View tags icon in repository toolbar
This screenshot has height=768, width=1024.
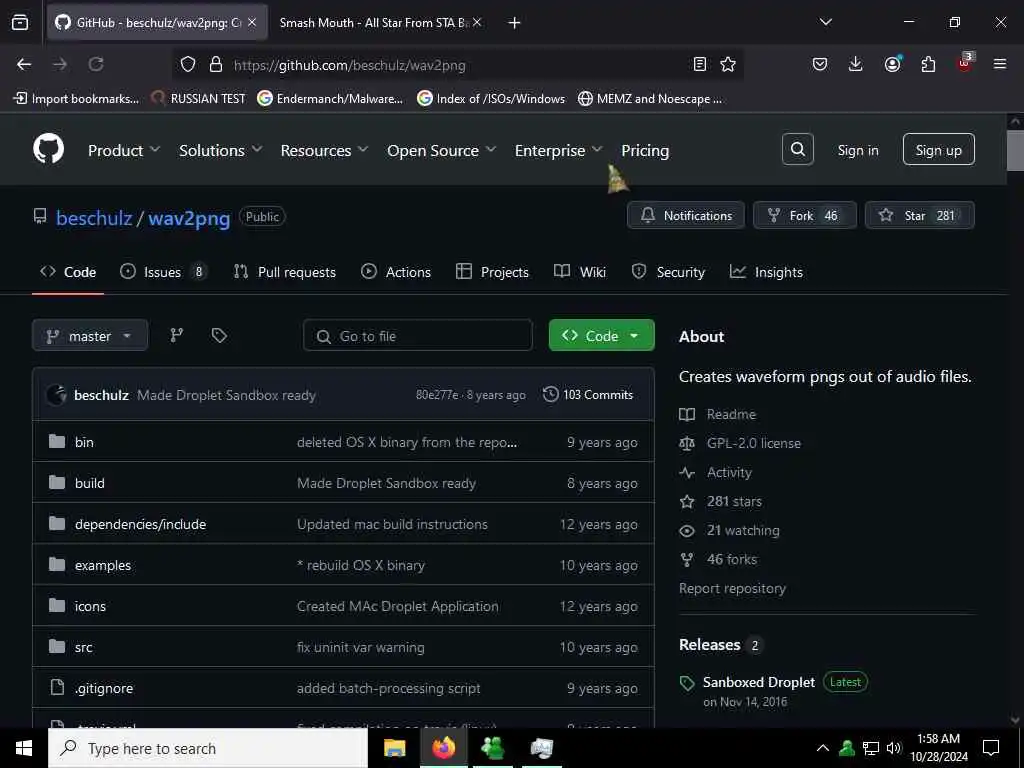219,335
